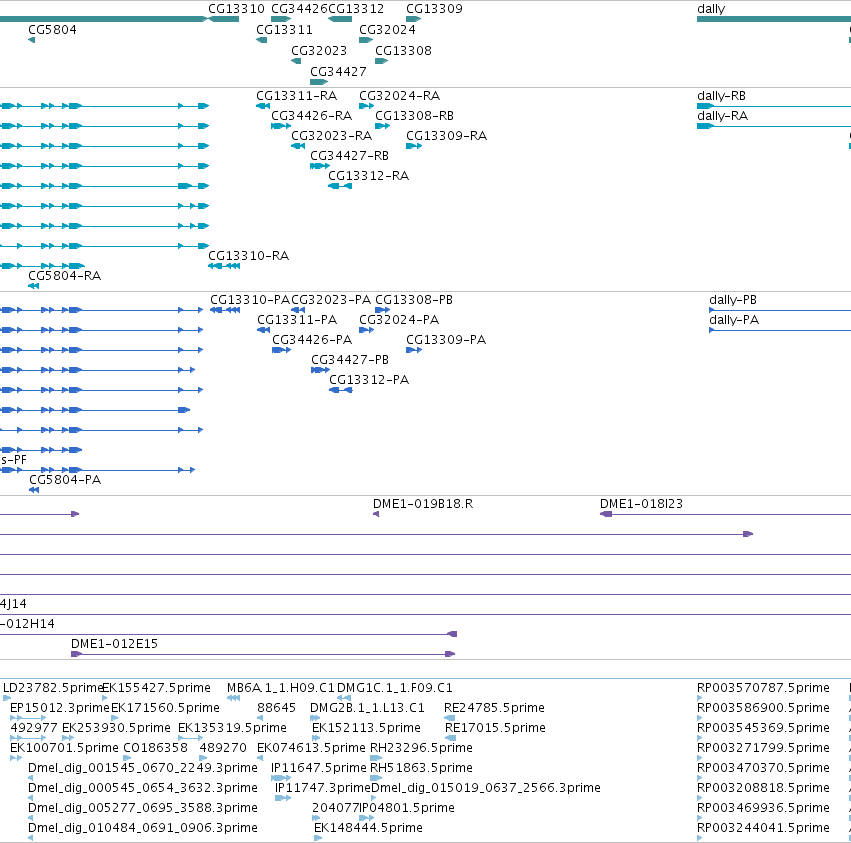Click EST IP11647.5prime
Viewport: 851px width, 843px height.
(x=319, y=768)
